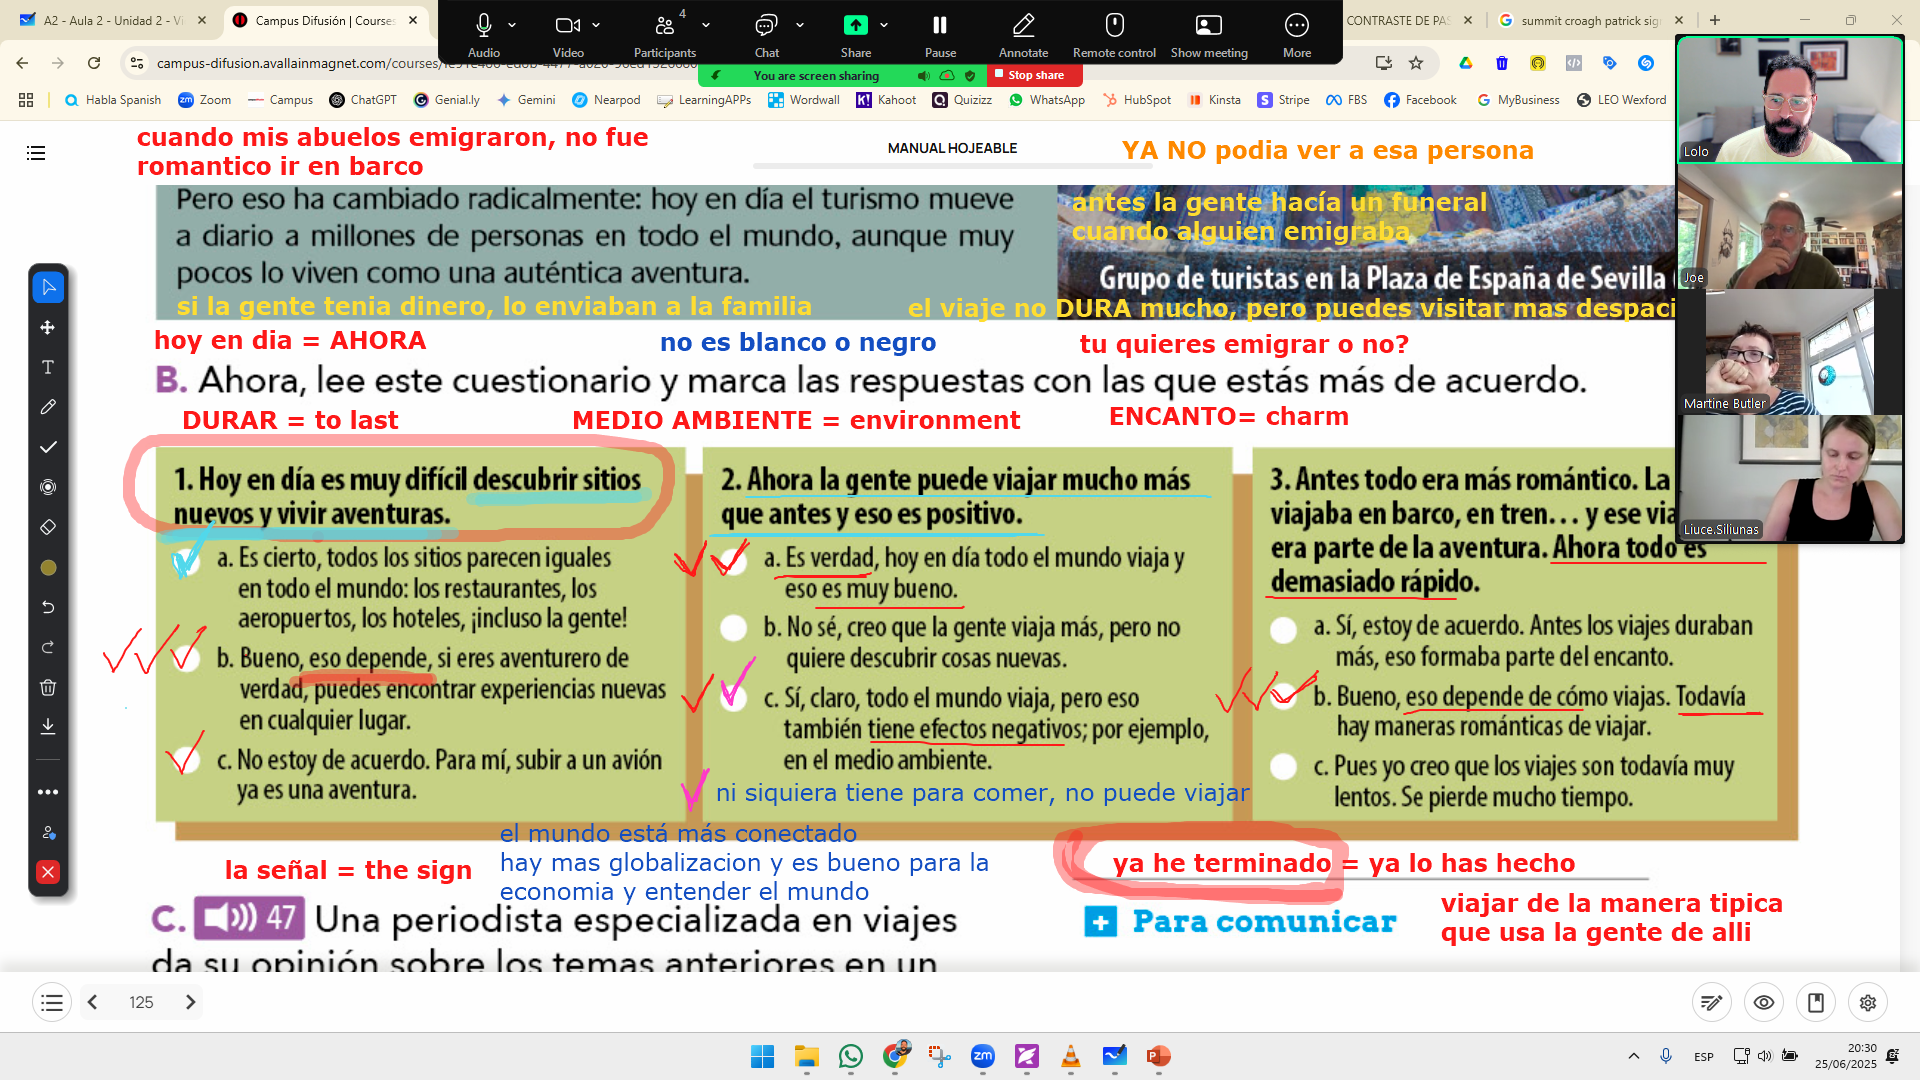This screenshot has height=1080, width=1920.
Task: Open Wordwall bookmark
Action: point(804,100)
